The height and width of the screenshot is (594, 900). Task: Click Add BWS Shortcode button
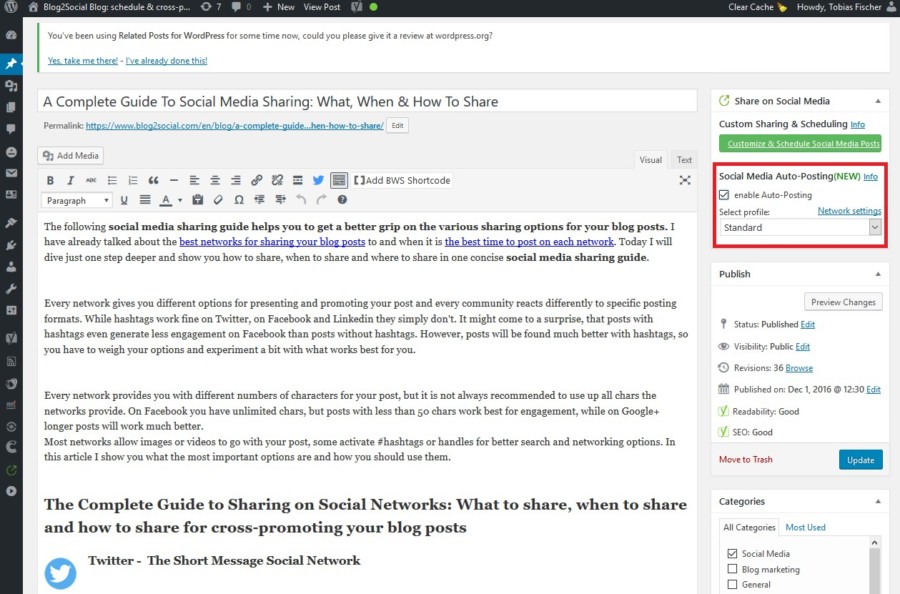tap(402, 180)
